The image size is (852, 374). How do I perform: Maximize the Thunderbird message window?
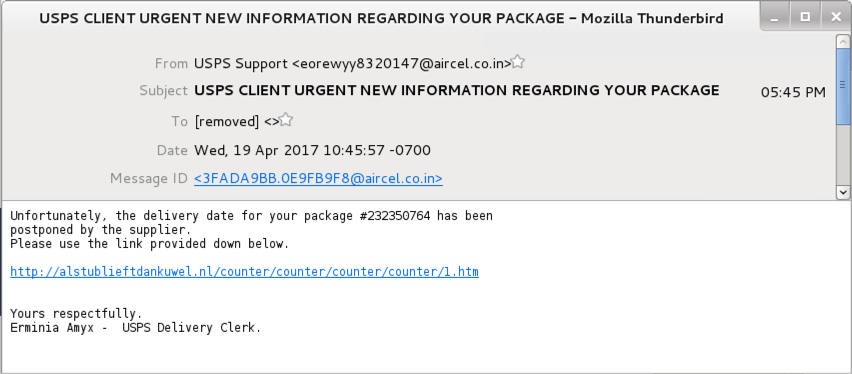click(x=805, y=17)
